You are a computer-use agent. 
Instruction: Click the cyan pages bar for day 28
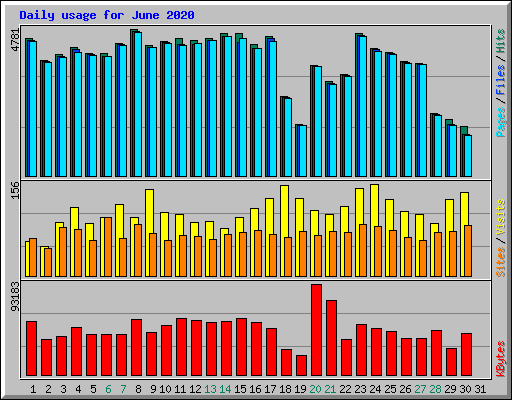click(x=438, y=146)
